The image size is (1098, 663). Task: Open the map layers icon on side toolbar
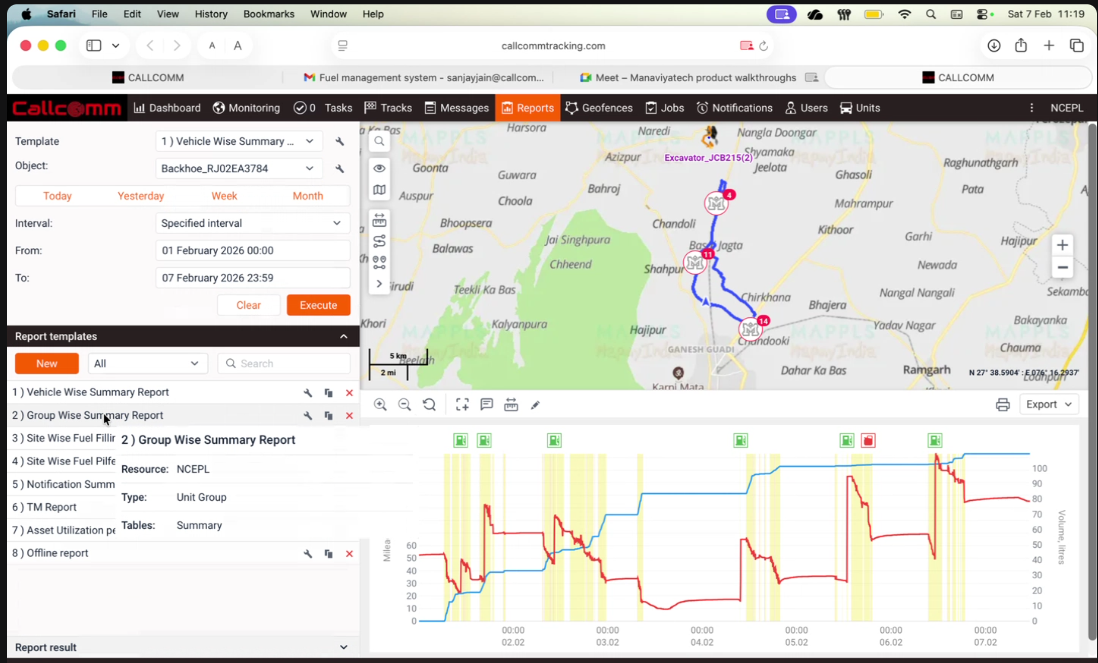[x=379, y=189]
